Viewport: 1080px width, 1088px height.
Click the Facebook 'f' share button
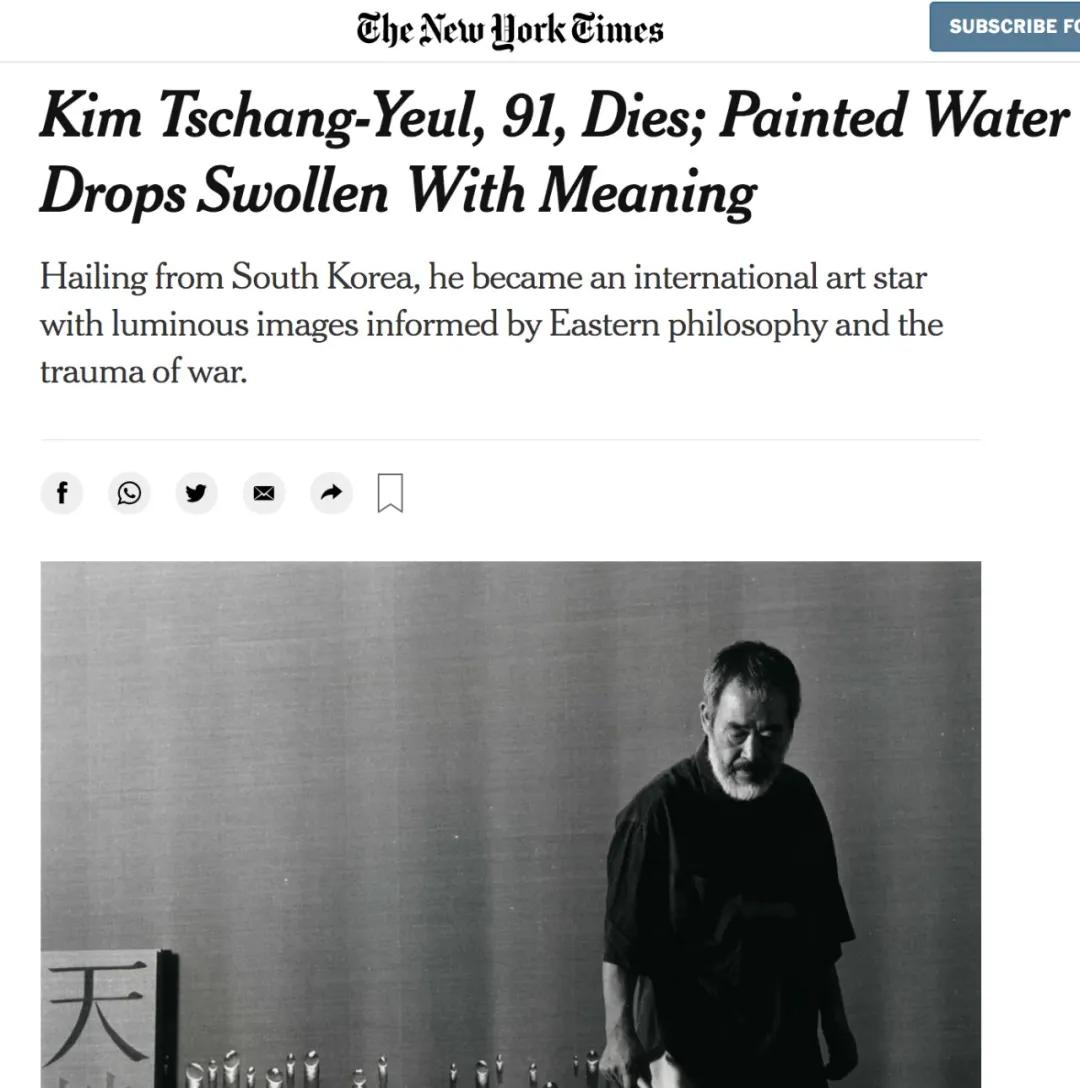[x=62, y=493]
